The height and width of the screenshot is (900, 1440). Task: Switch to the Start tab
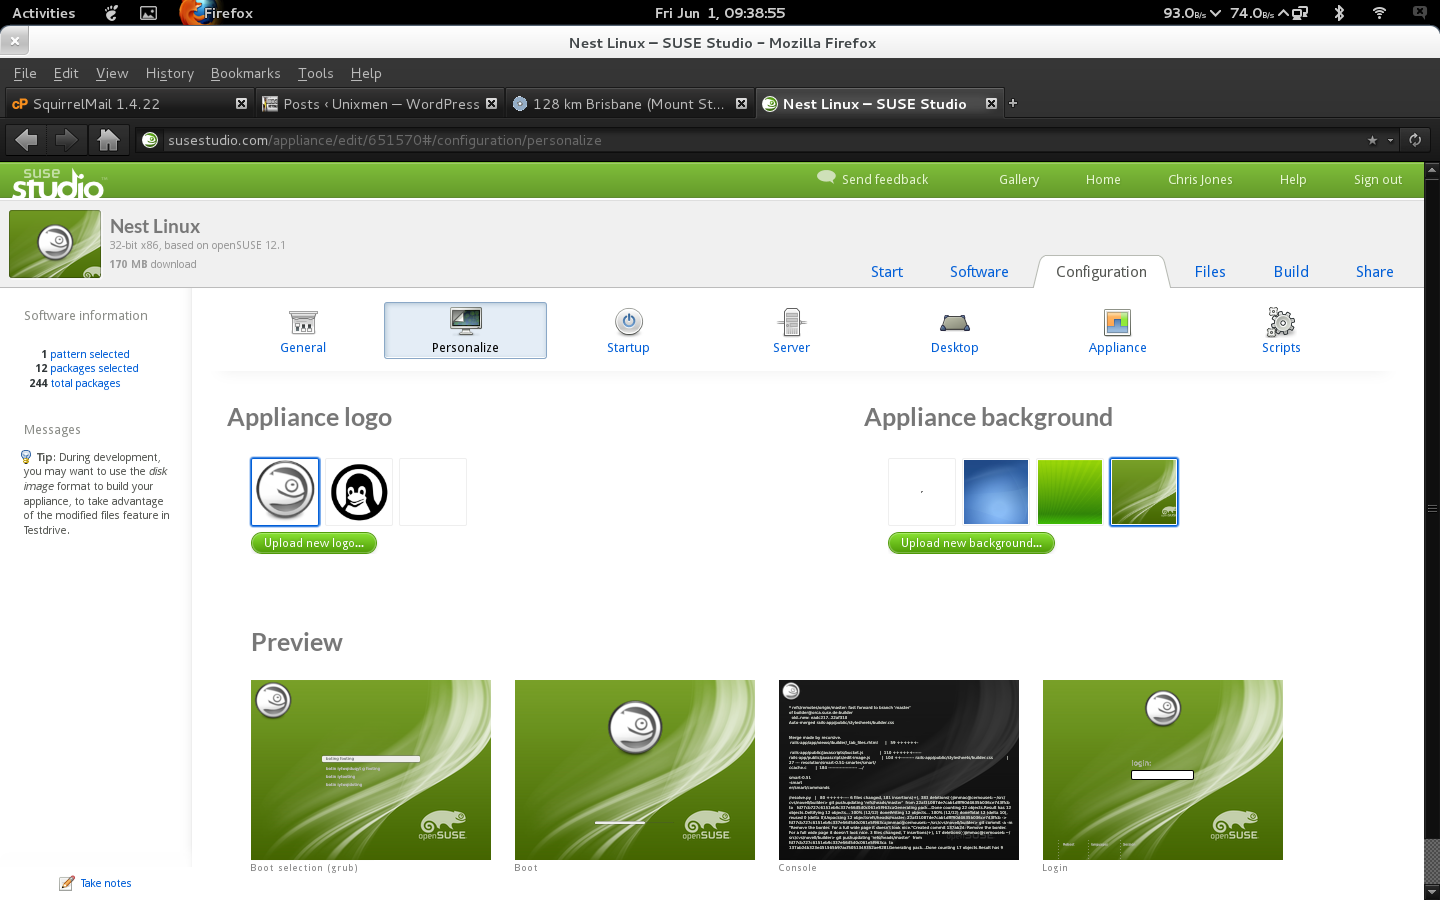(x=886, y=272)
